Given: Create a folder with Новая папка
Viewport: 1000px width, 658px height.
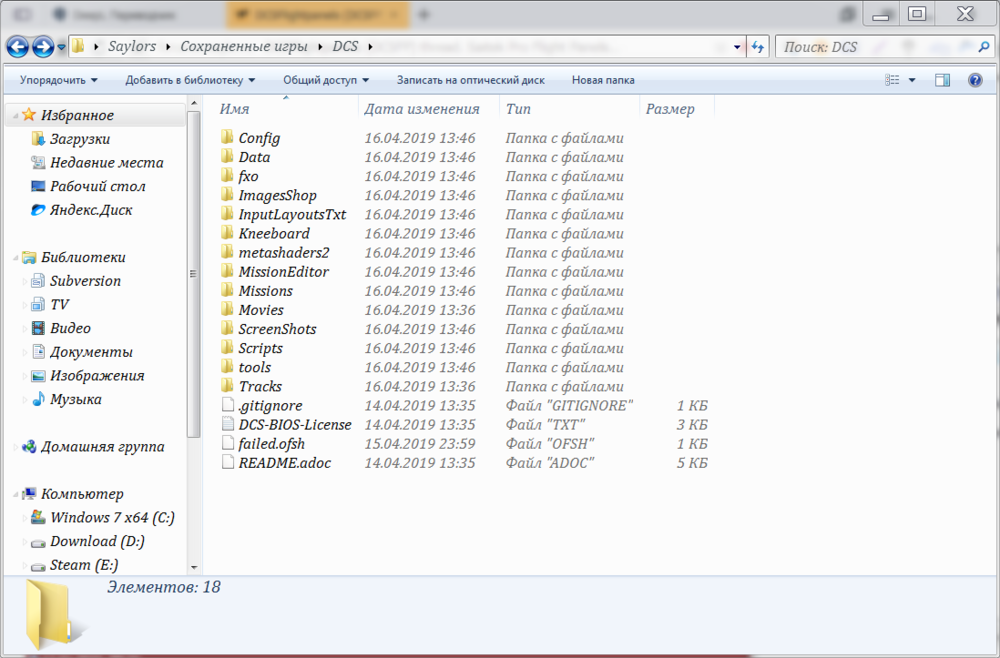Looking at the screenshot, I should 603,80.
